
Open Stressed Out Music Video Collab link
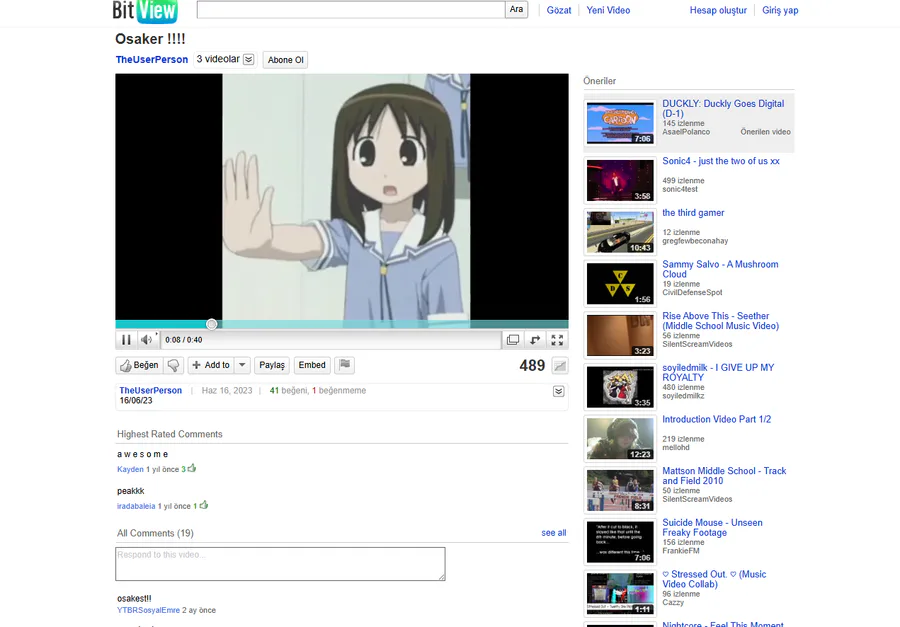[x=714, y=579]
